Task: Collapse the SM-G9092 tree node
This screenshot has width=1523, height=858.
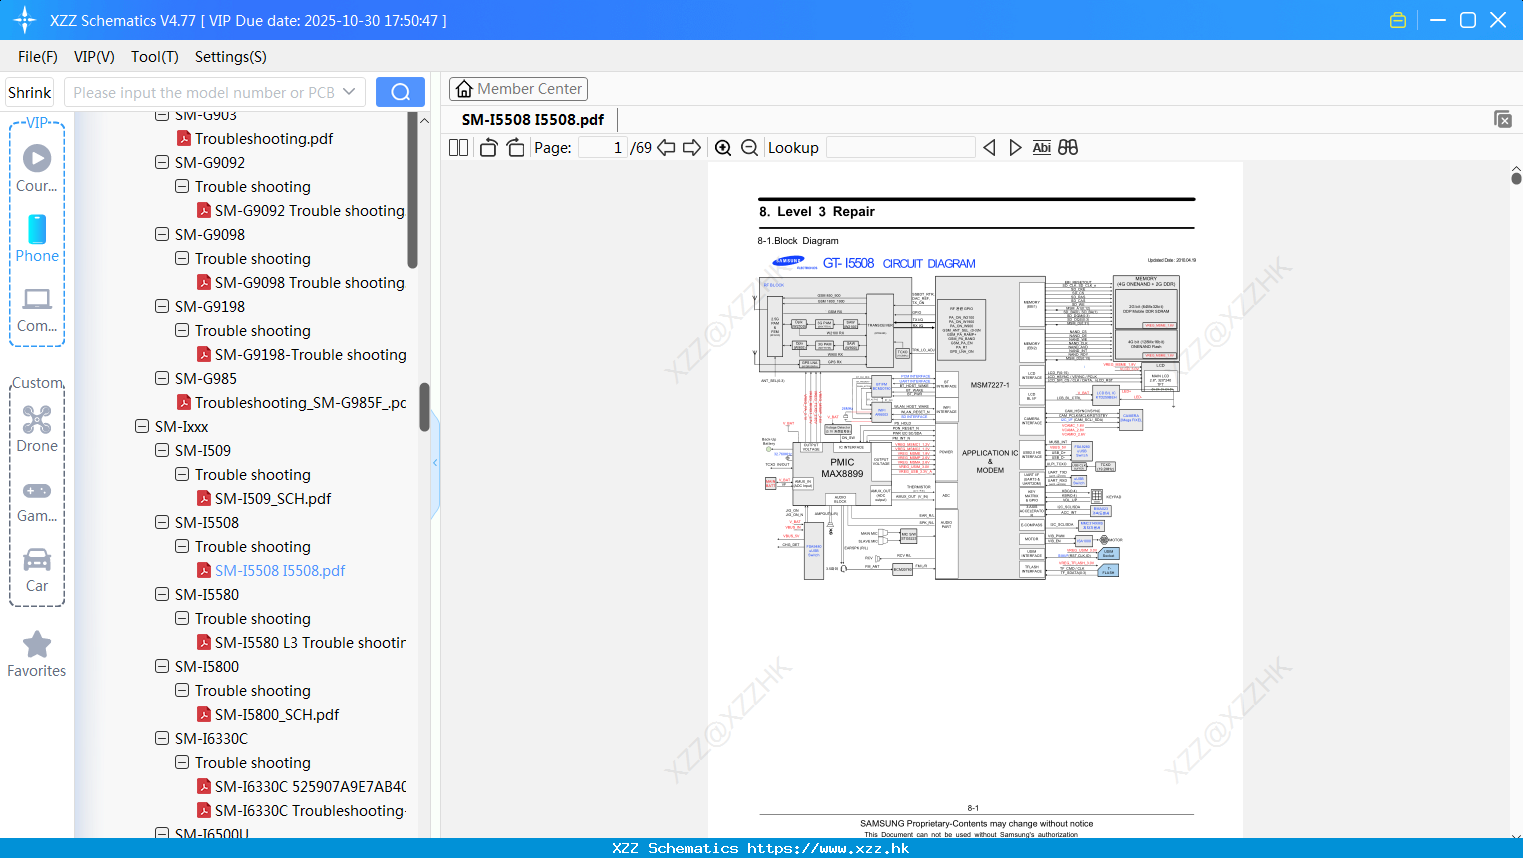Action: pyautogui.click(x=162, y=162)
